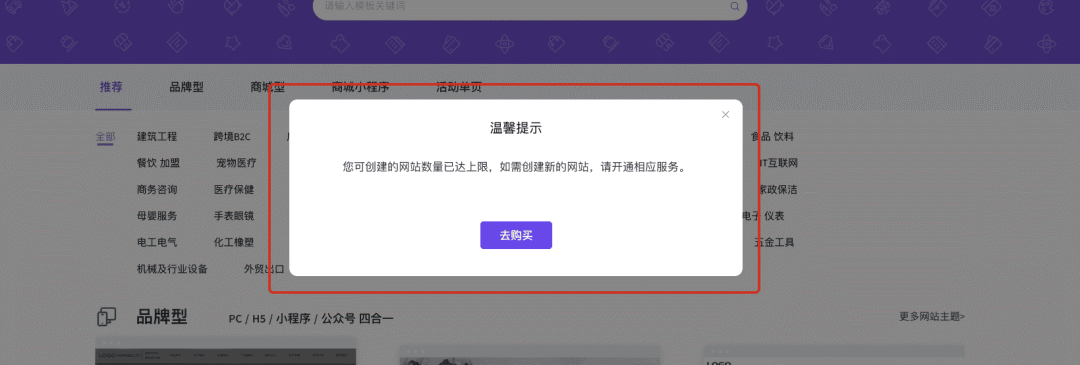The width and height of the screenshot is (1080, 365).
Task: Select the 化工橡塑 category
Action: [233, 242]
